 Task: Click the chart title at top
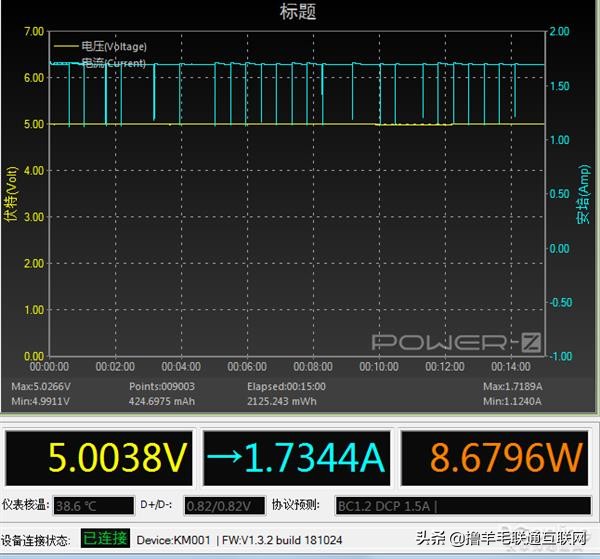[299, 11]
